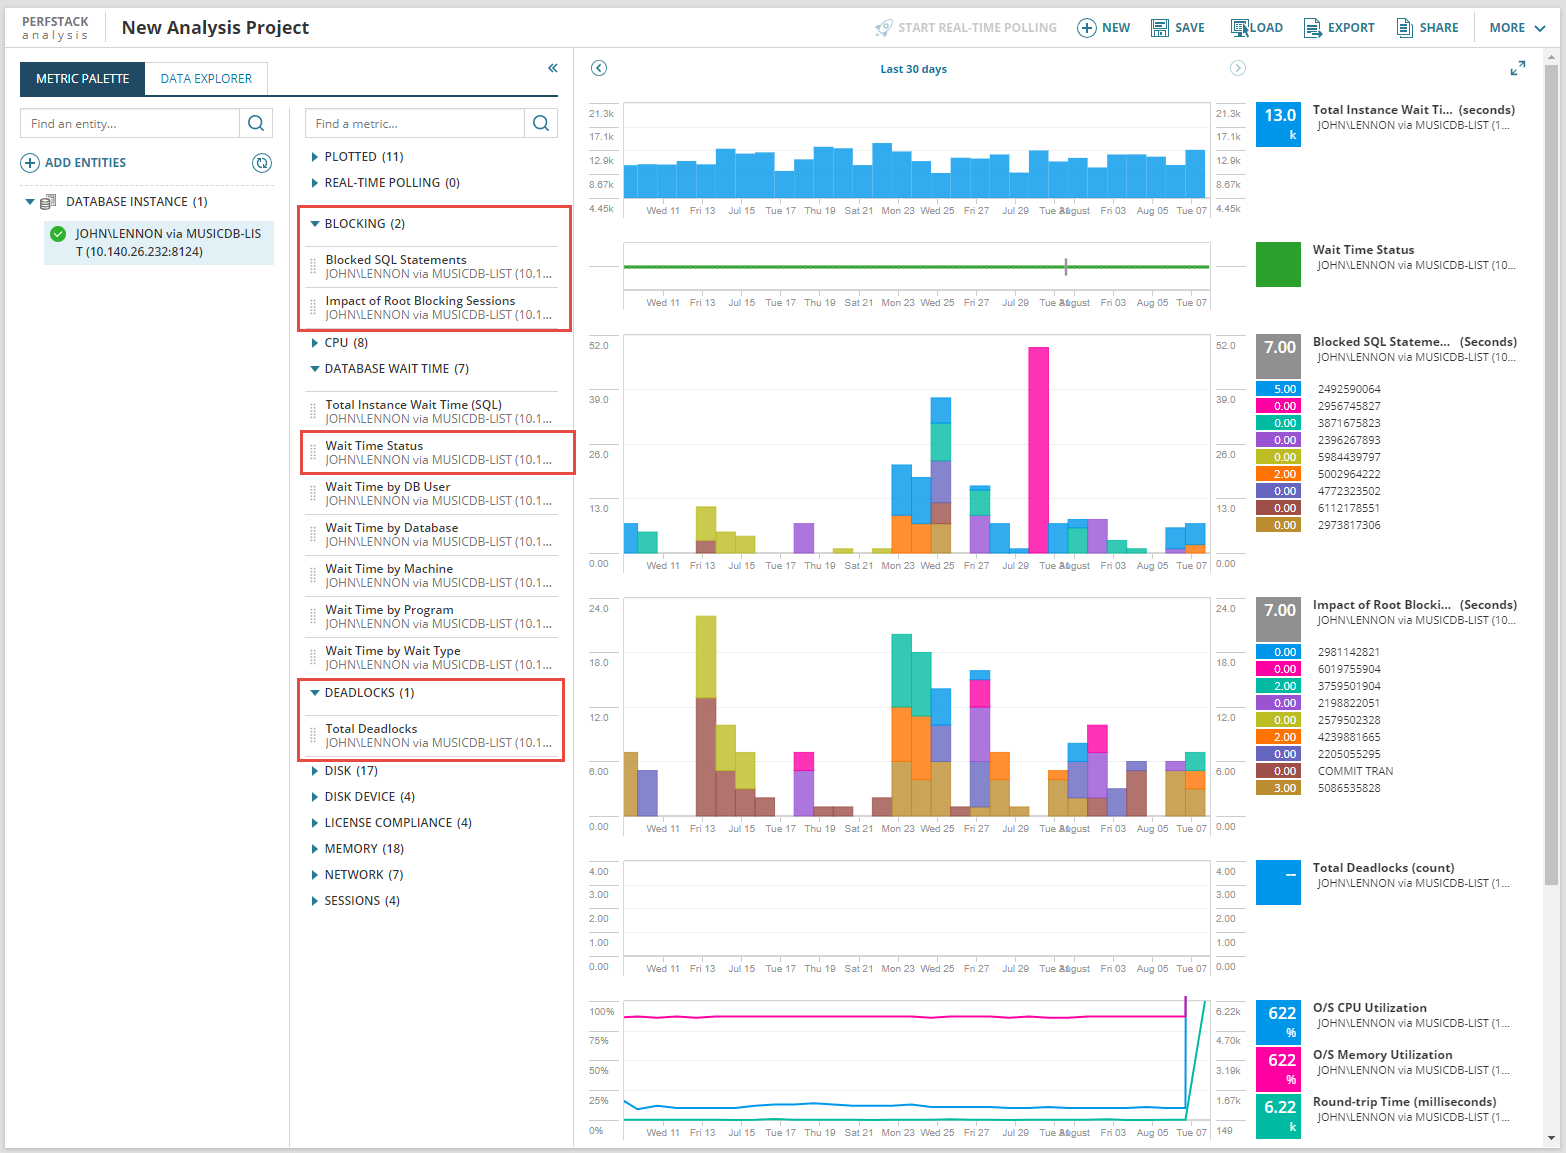Expand the MEMORY (18) group

[315, 849]
